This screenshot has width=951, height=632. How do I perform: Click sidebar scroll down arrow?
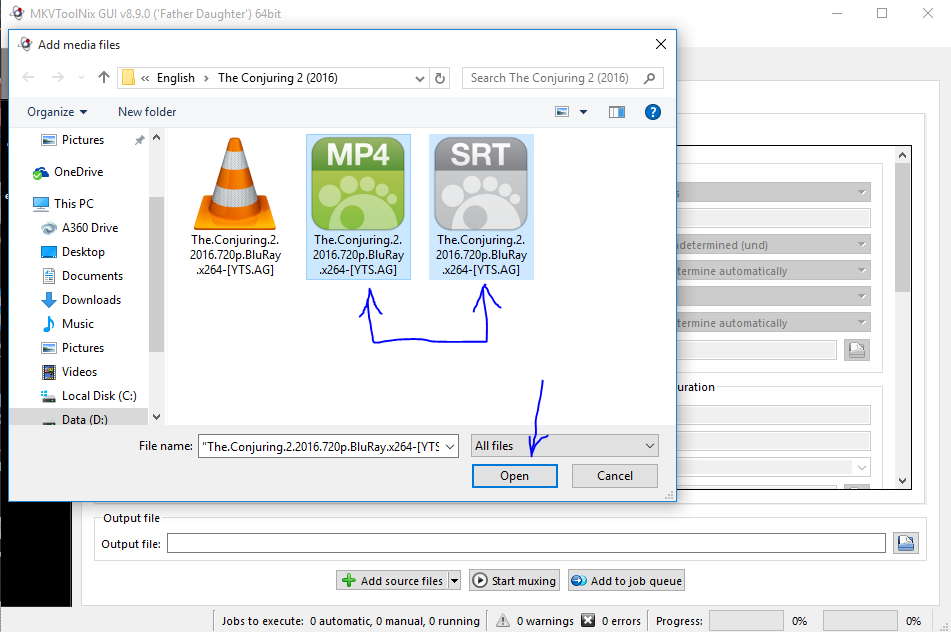pyautogui.click(x=156, y=417)
